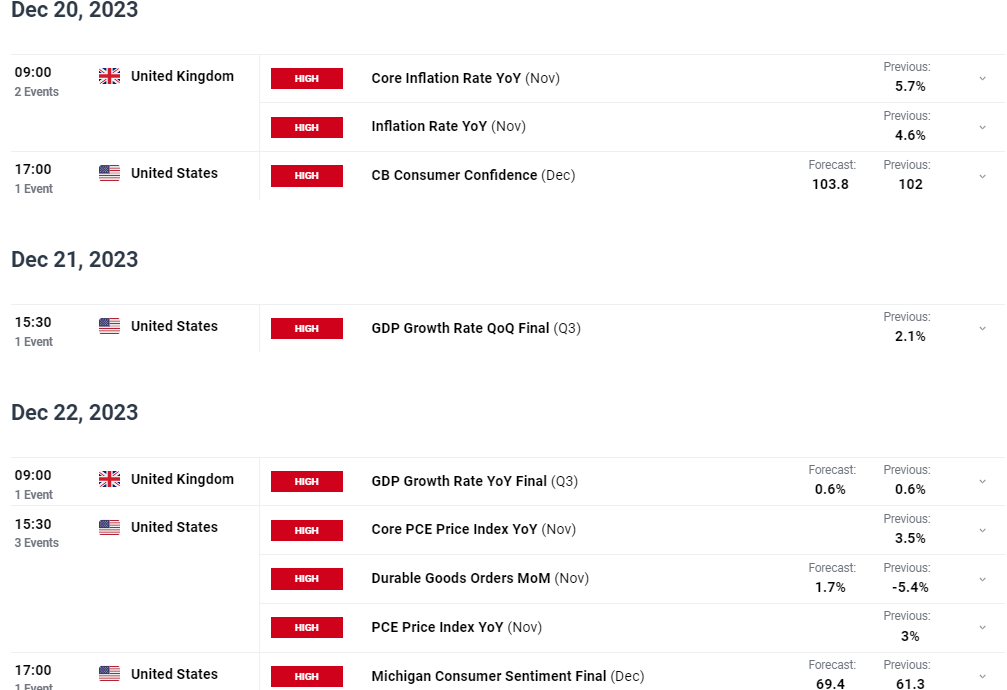Expand the CB Consumer Confidence details chevron
1007x690 pixels.
pyautogui.click(x=982, y=176)
